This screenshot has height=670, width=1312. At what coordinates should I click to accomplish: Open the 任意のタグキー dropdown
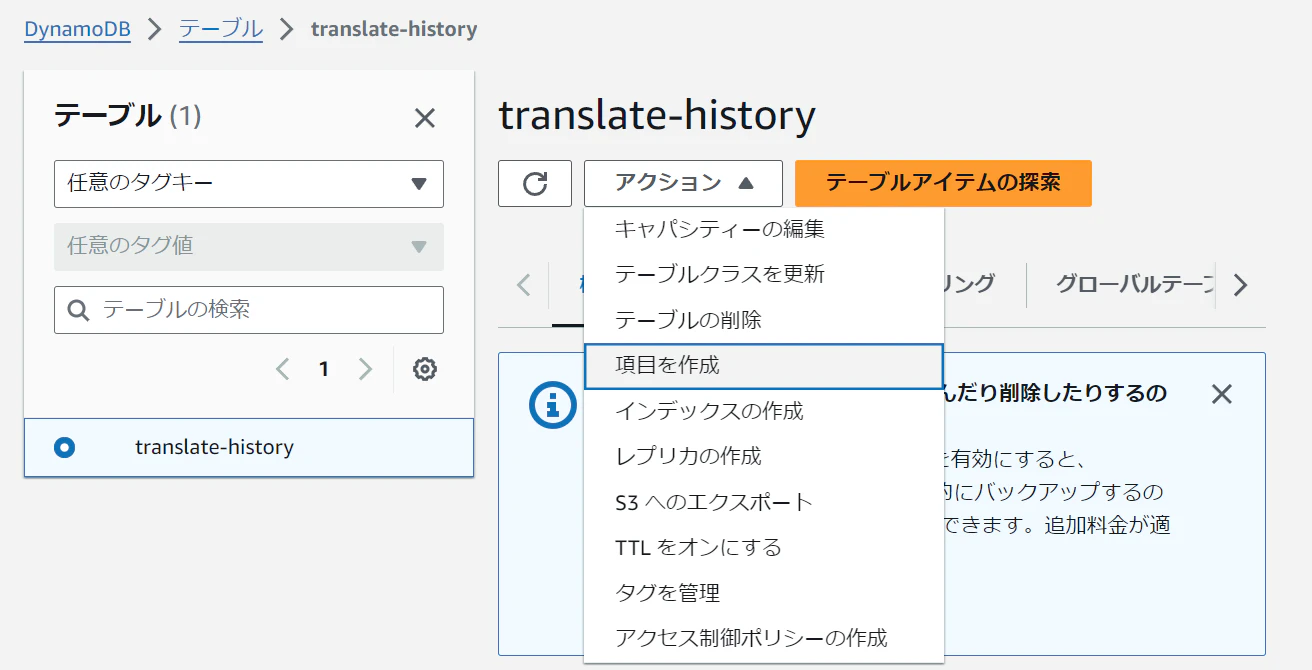[x=249, y=184]
